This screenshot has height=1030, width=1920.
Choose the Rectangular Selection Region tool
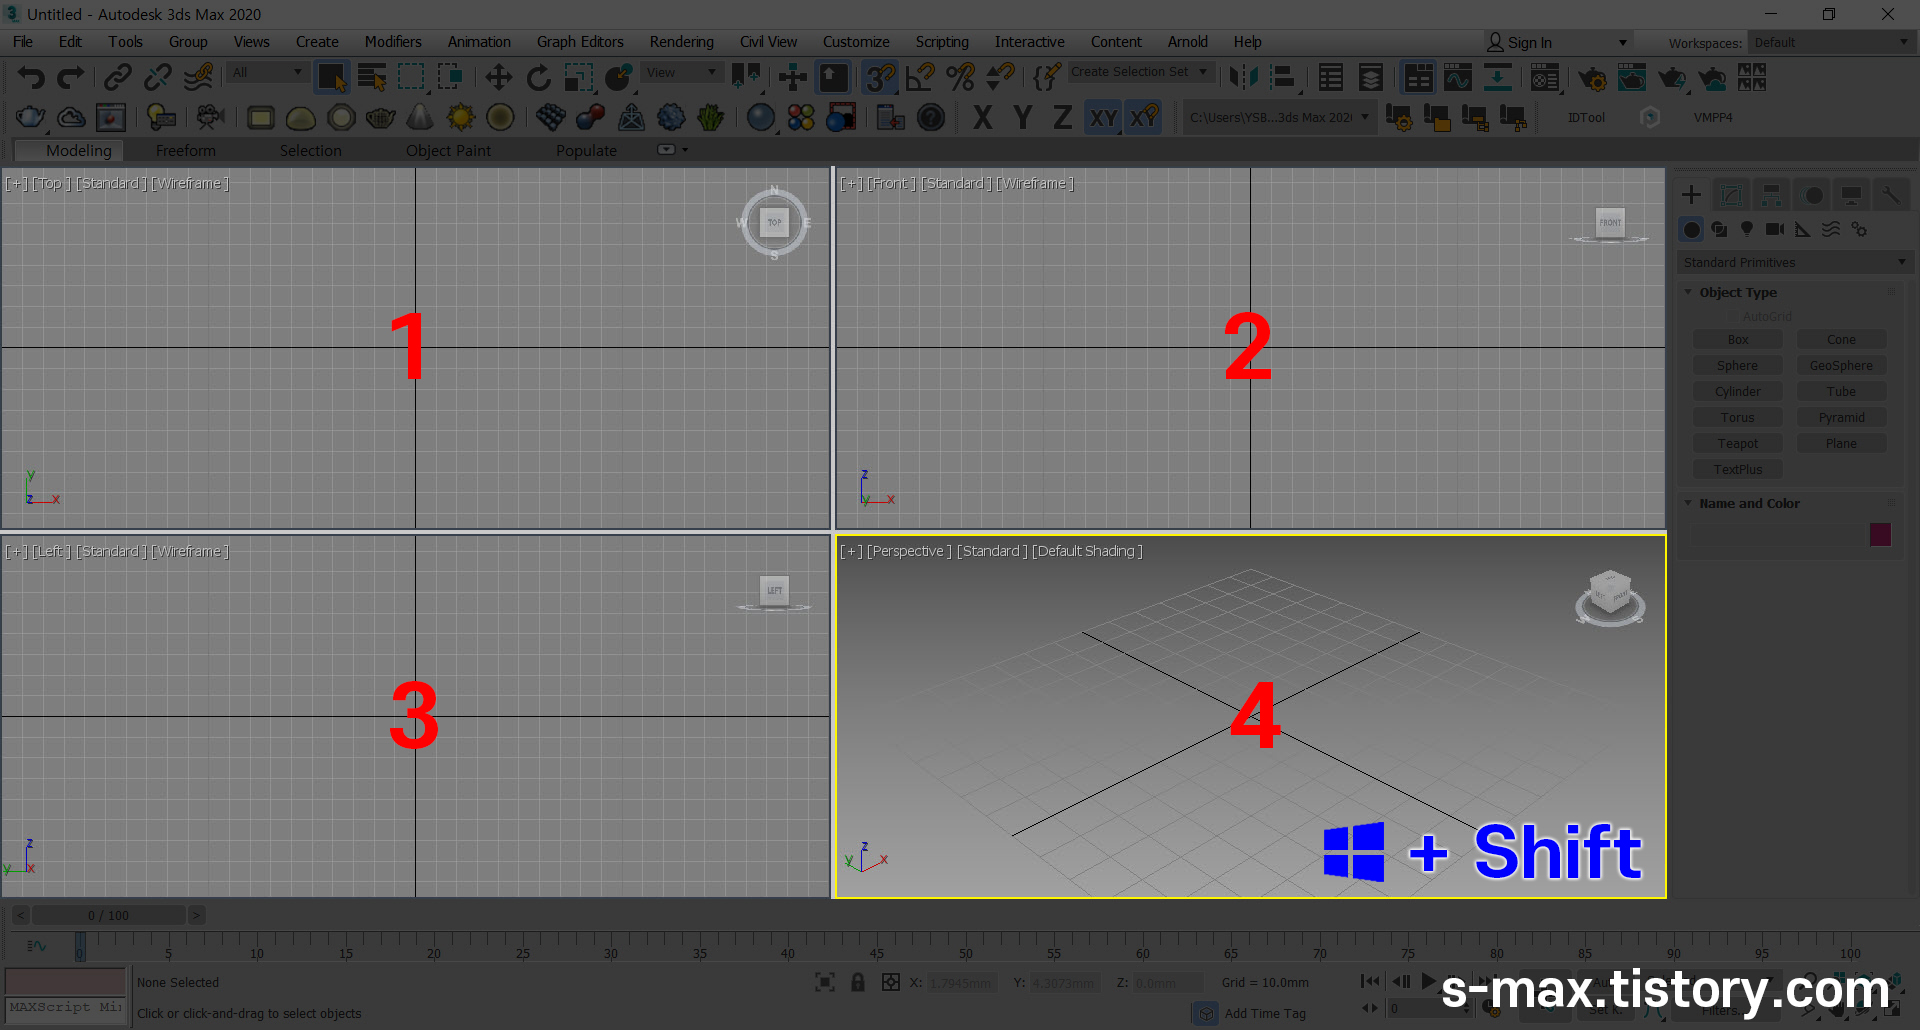411,77
